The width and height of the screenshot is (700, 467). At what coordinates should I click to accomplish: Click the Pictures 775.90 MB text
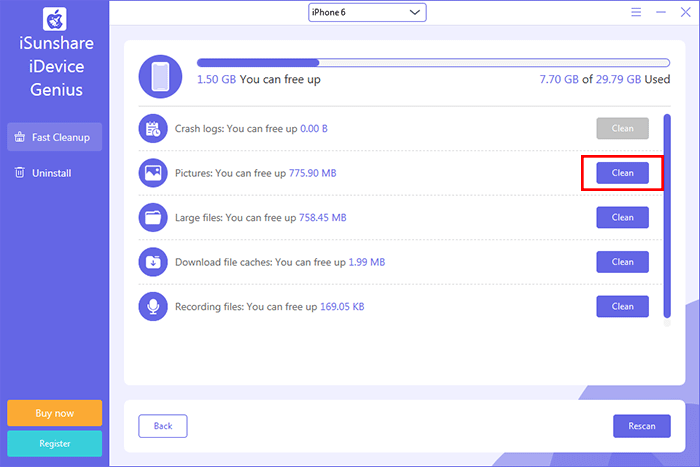[255, 173]
